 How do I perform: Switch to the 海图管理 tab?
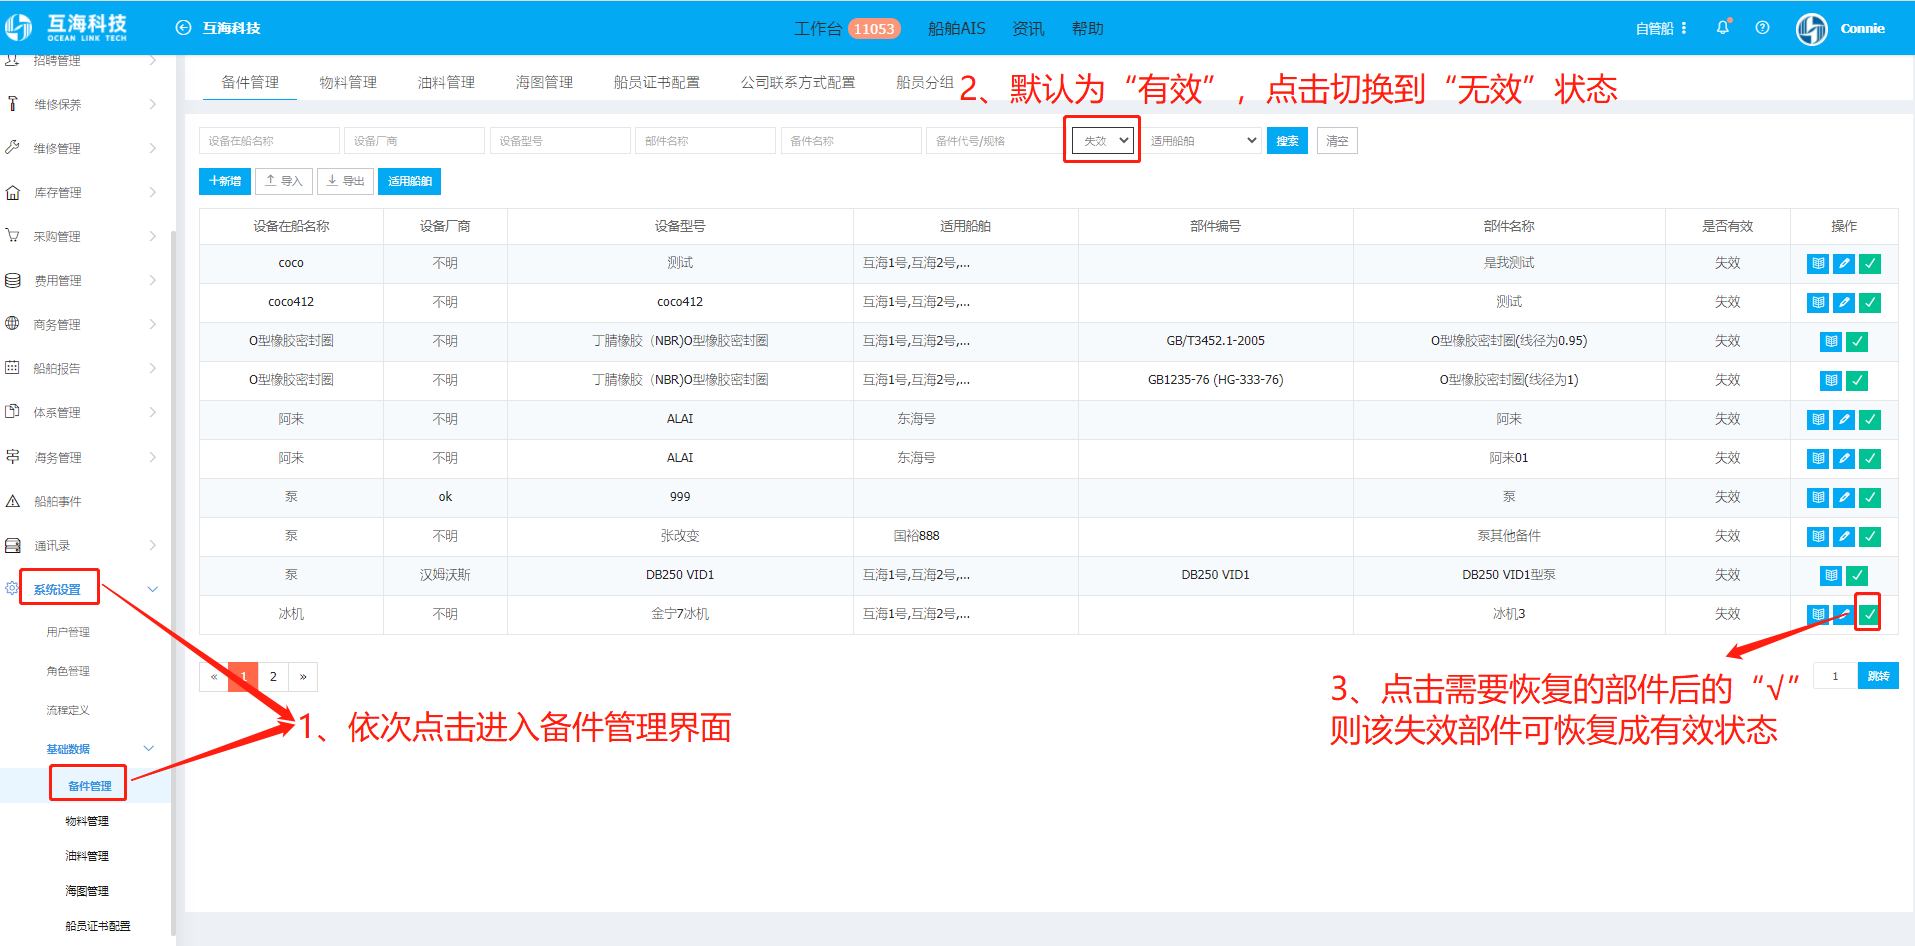[544, 82]
